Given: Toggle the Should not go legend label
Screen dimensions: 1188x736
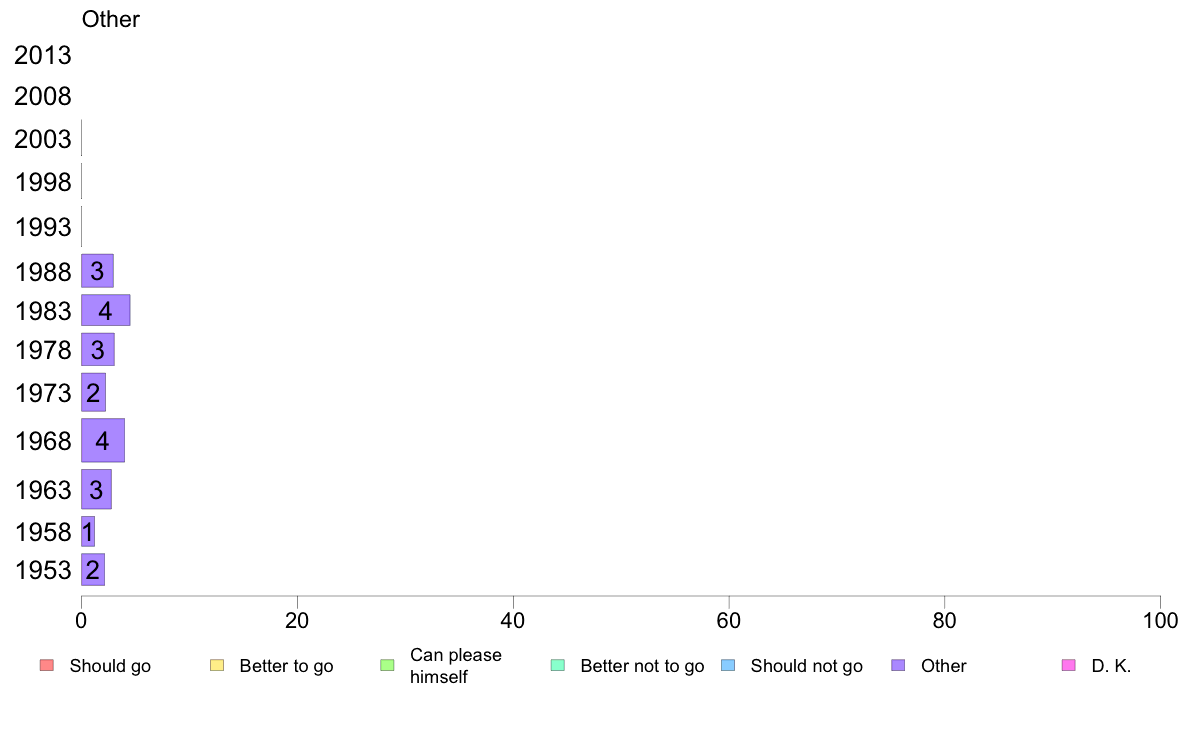Looking at the screenshot, I should (x=806, y=666).
